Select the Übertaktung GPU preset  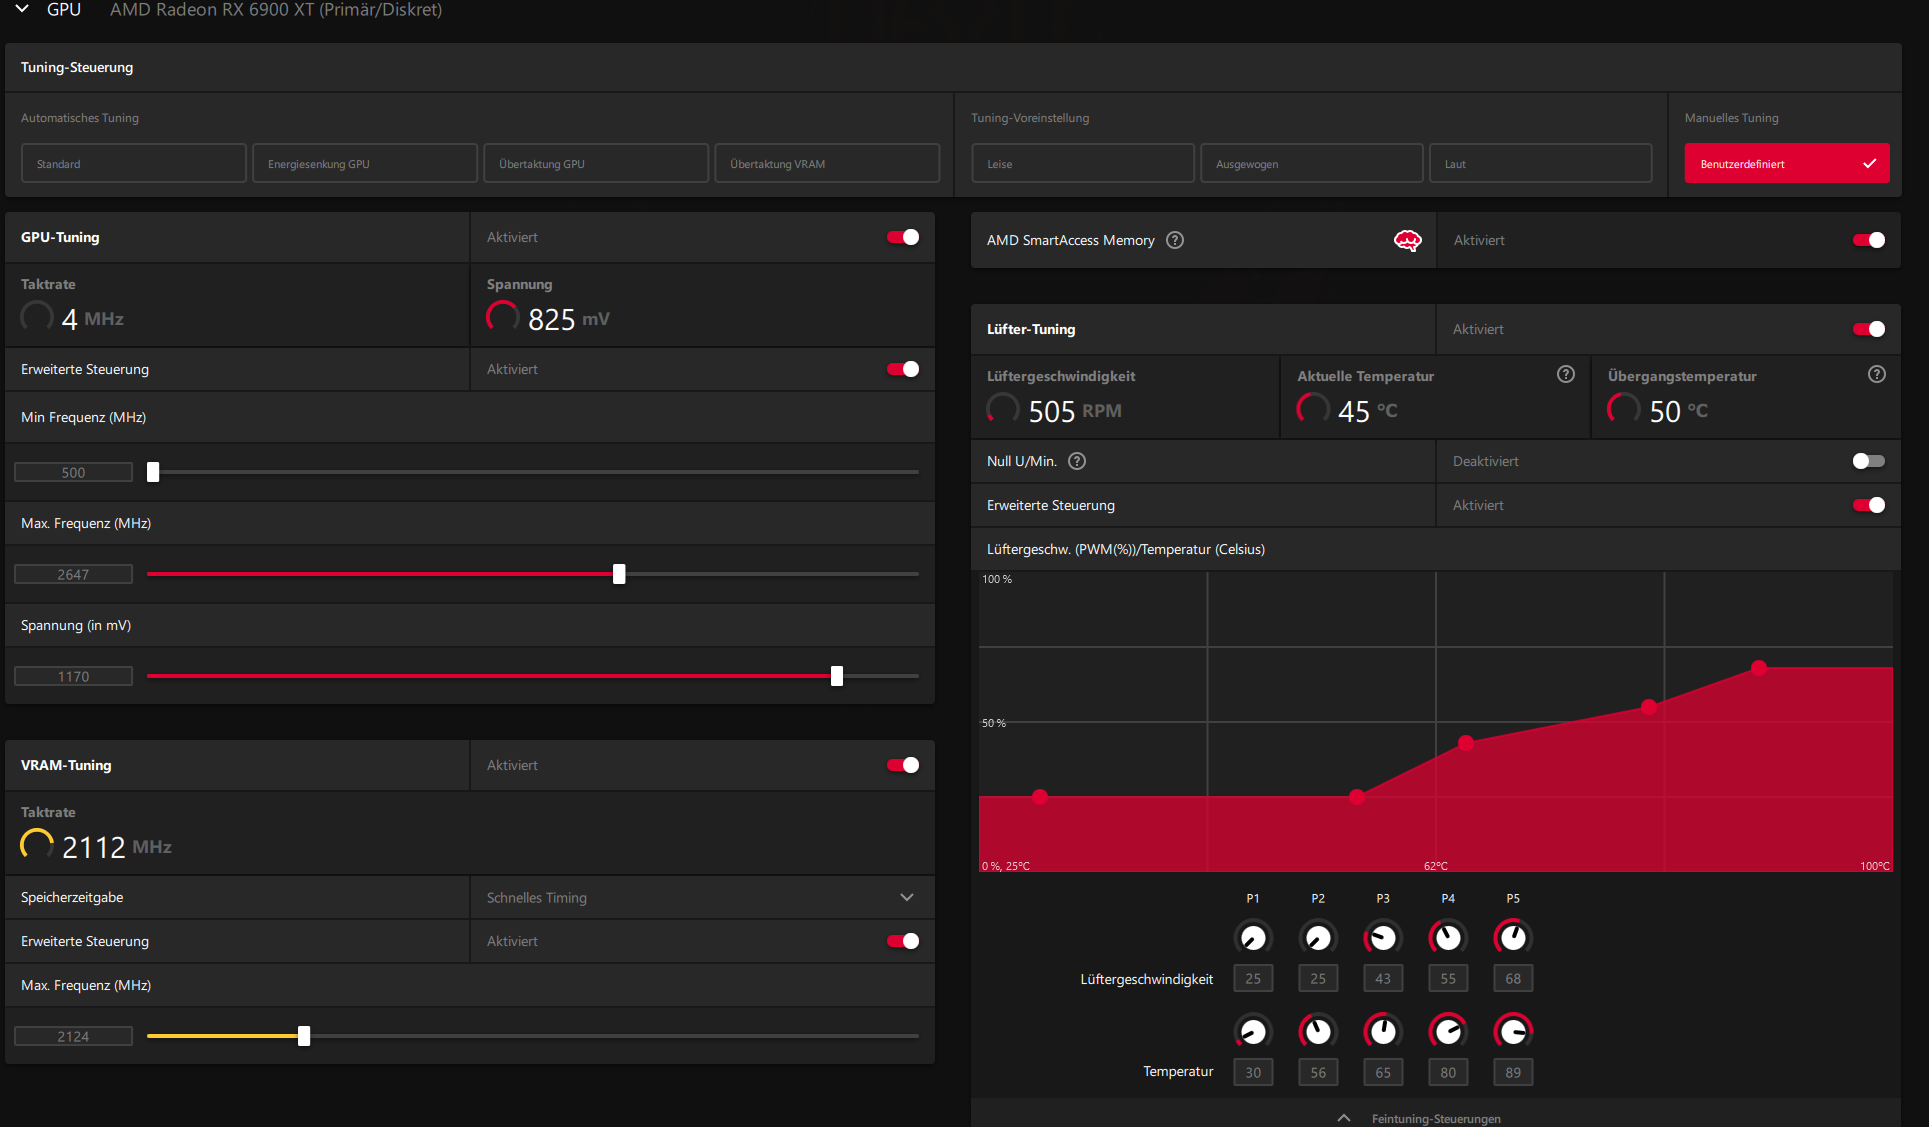595,163
